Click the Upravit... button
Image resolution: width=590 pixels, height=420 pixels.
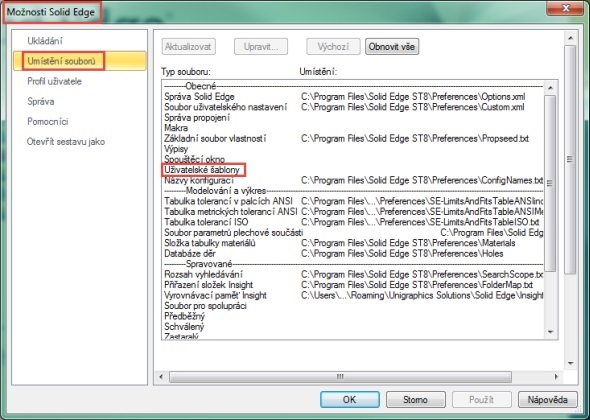pos(261,47)
